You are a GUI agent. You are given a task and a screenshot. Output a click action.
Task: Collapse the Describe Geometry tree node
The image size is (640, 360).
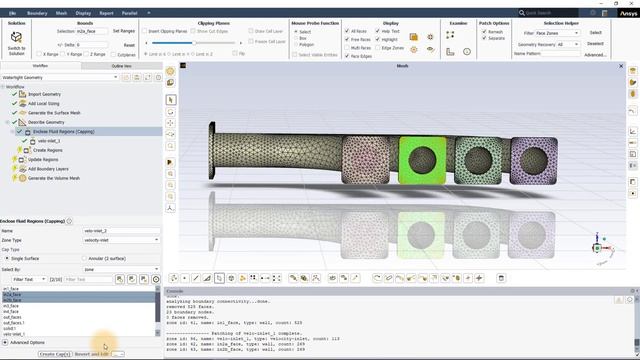coord(7,122)
